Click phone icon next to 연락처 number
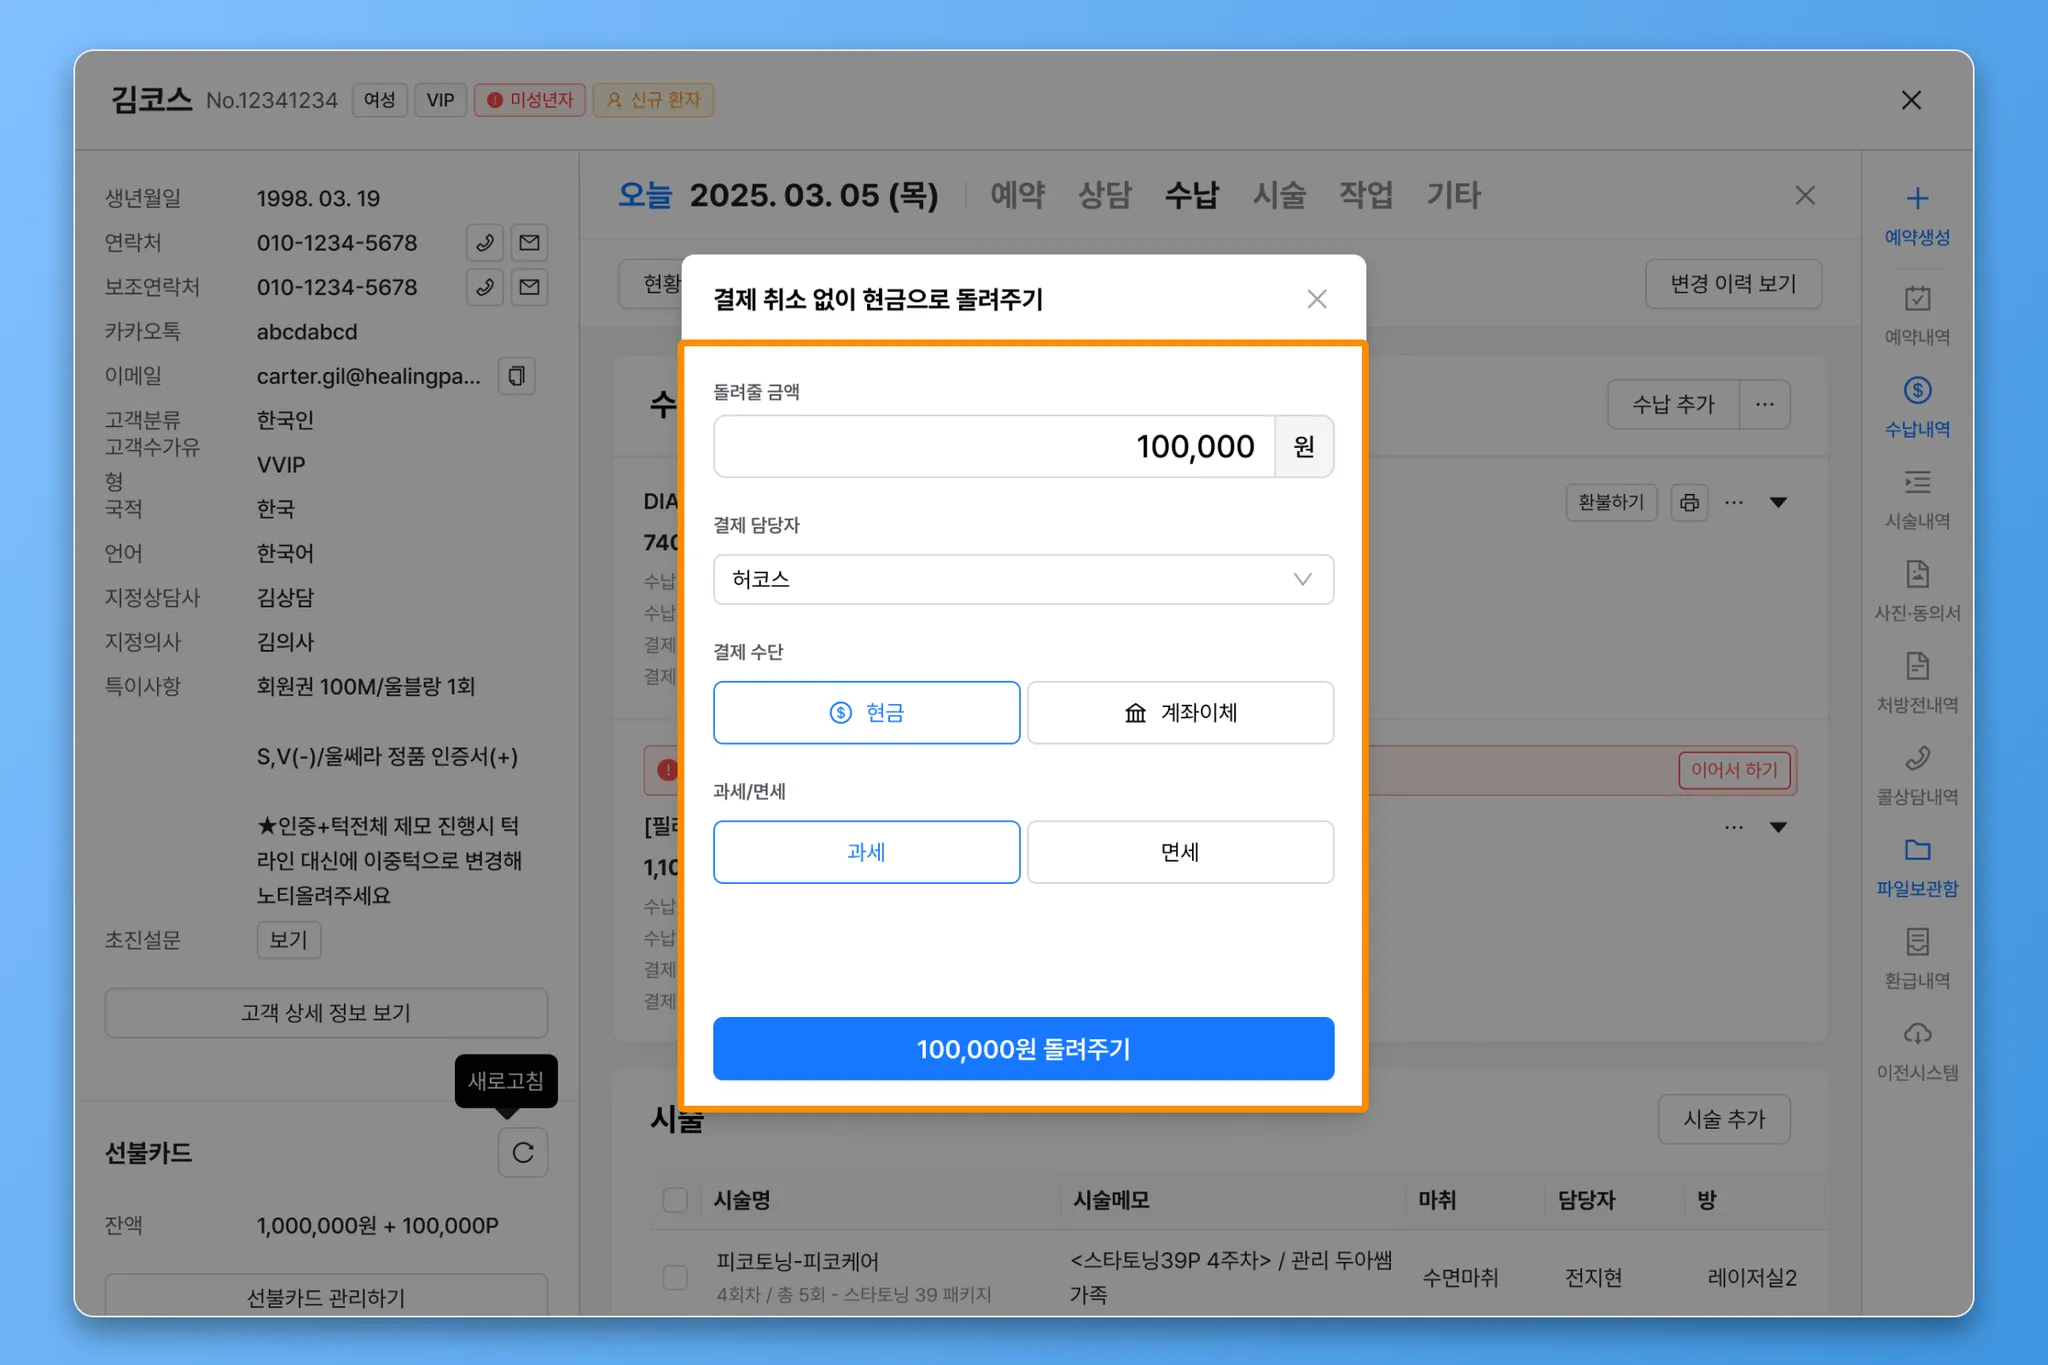This screenshot has height=1365, width=2048. pyautogui.click(x=485, y=243)
